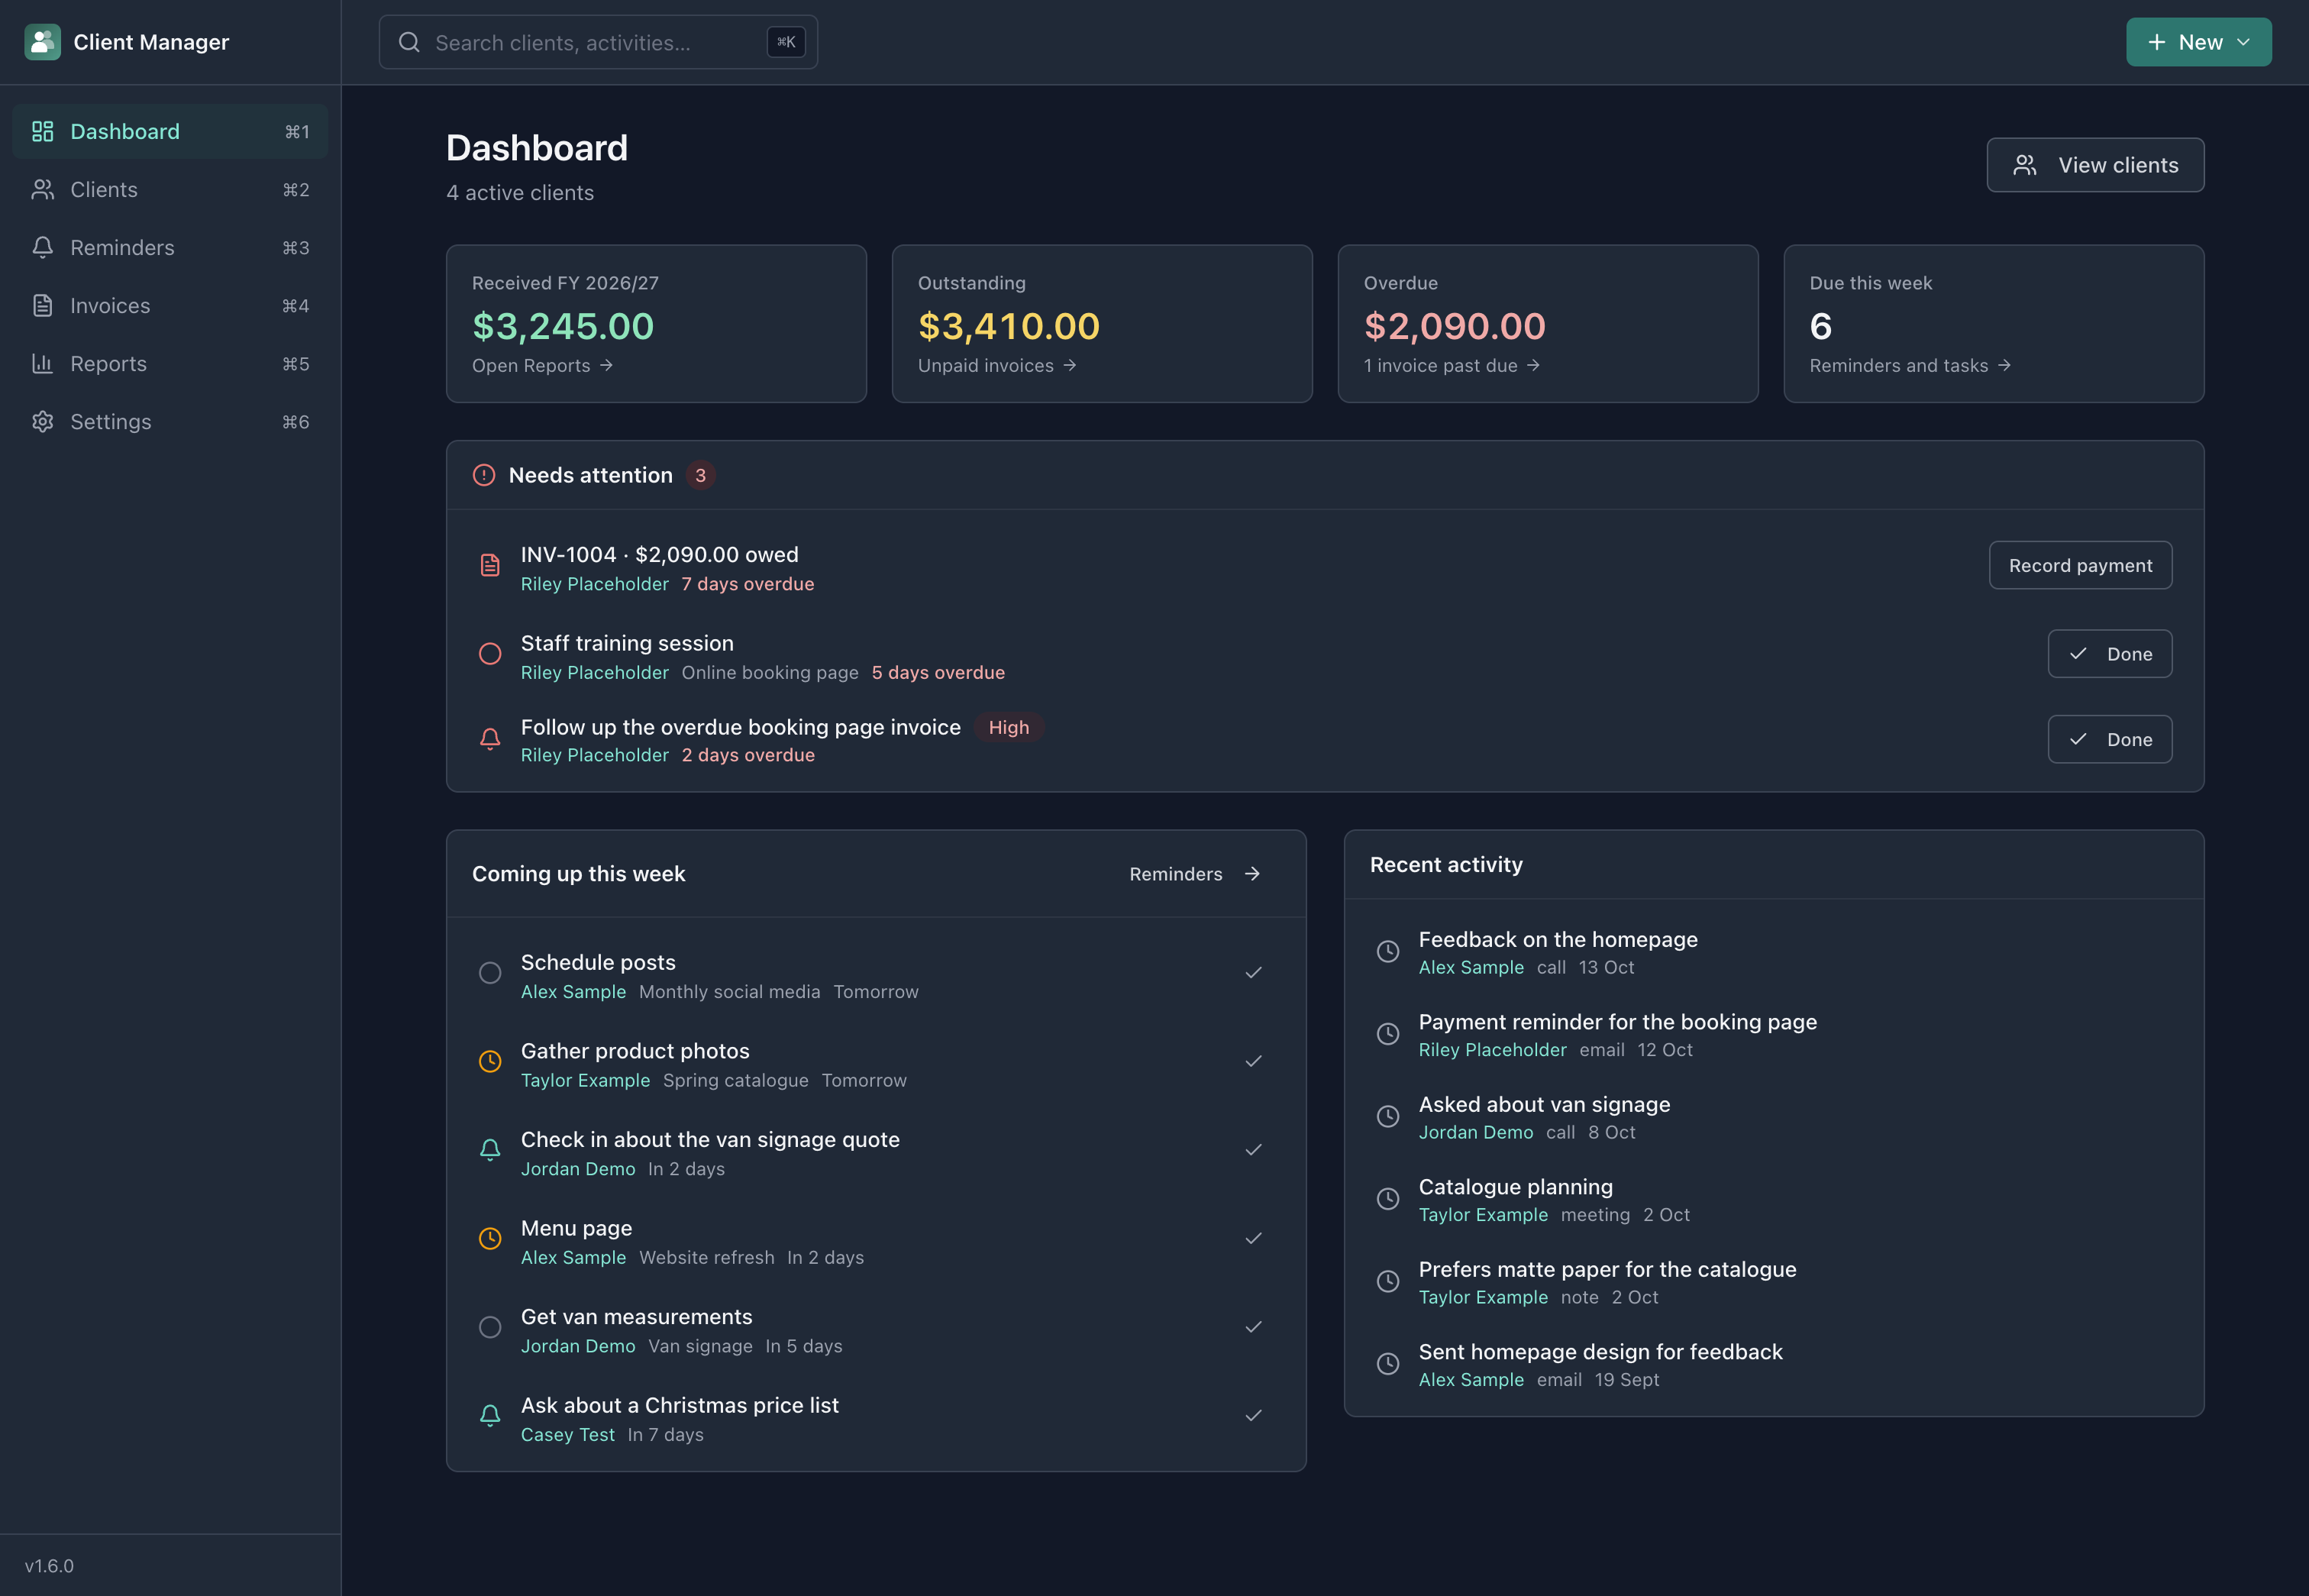This screenshot has width=2309, height=1596.
Task: Click the Client Manager logo icon
Action: tap(42, 42)
